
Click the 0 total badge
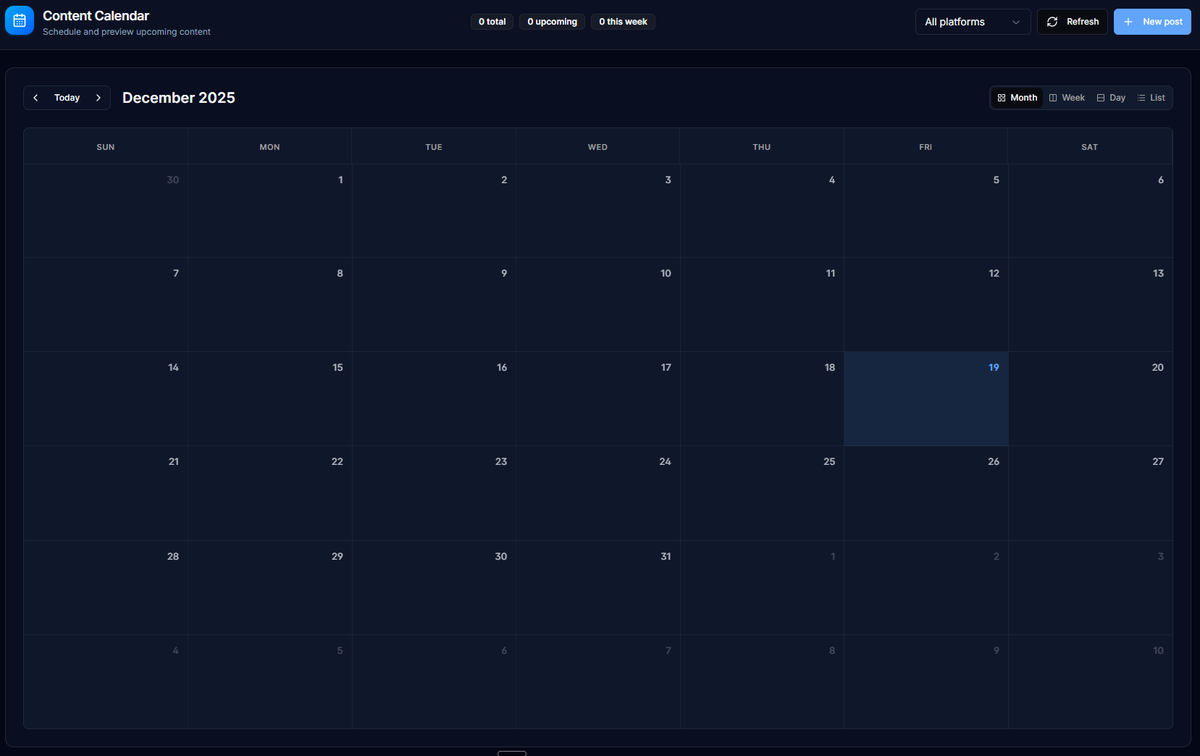click(492, 22)
